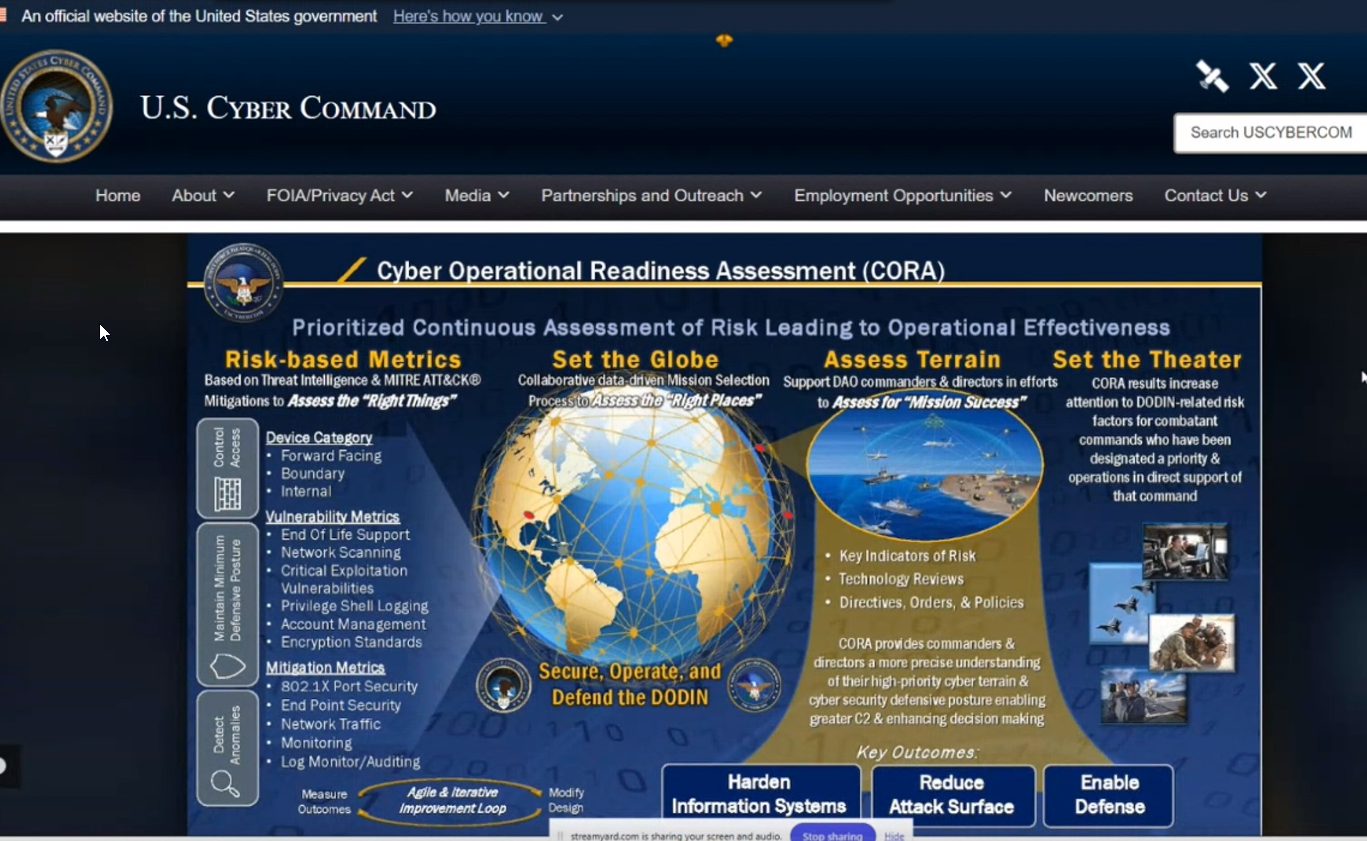Click the small orange emblem at top center
Screen dimensions: 1367x841
click(724, 40)
